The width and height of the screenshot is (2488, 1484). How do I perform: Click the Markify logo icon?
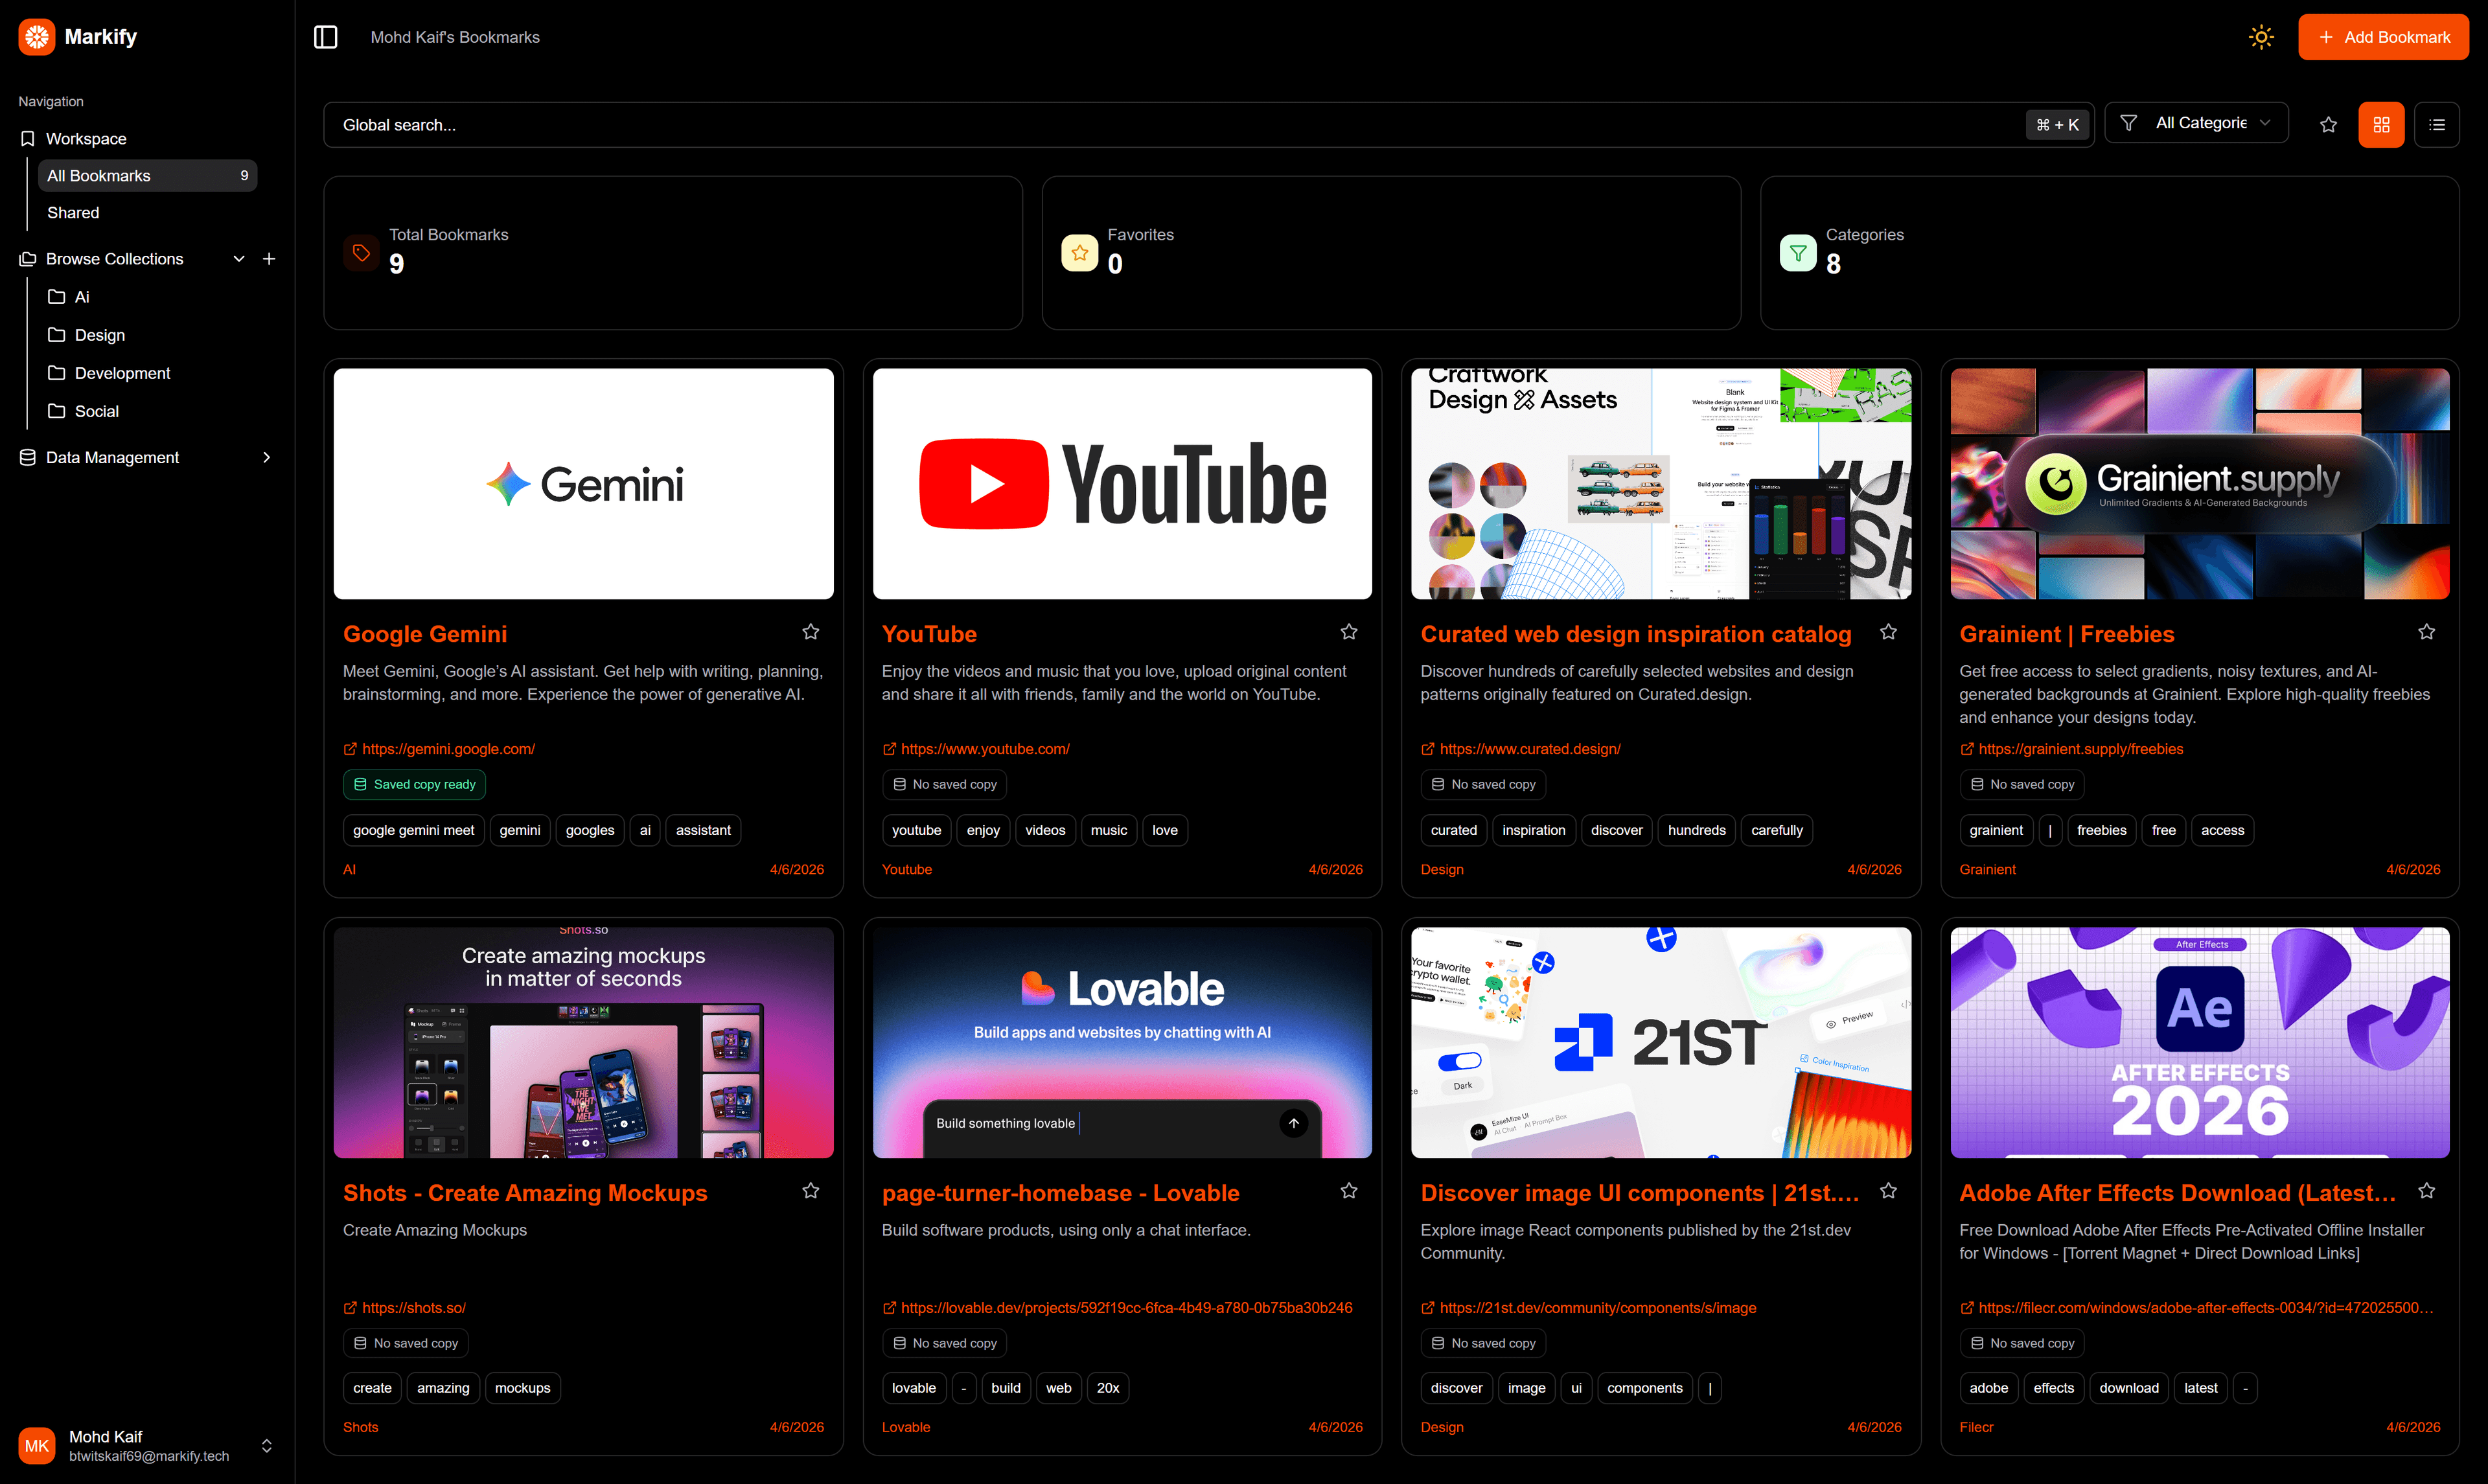[x=36, y=36]
